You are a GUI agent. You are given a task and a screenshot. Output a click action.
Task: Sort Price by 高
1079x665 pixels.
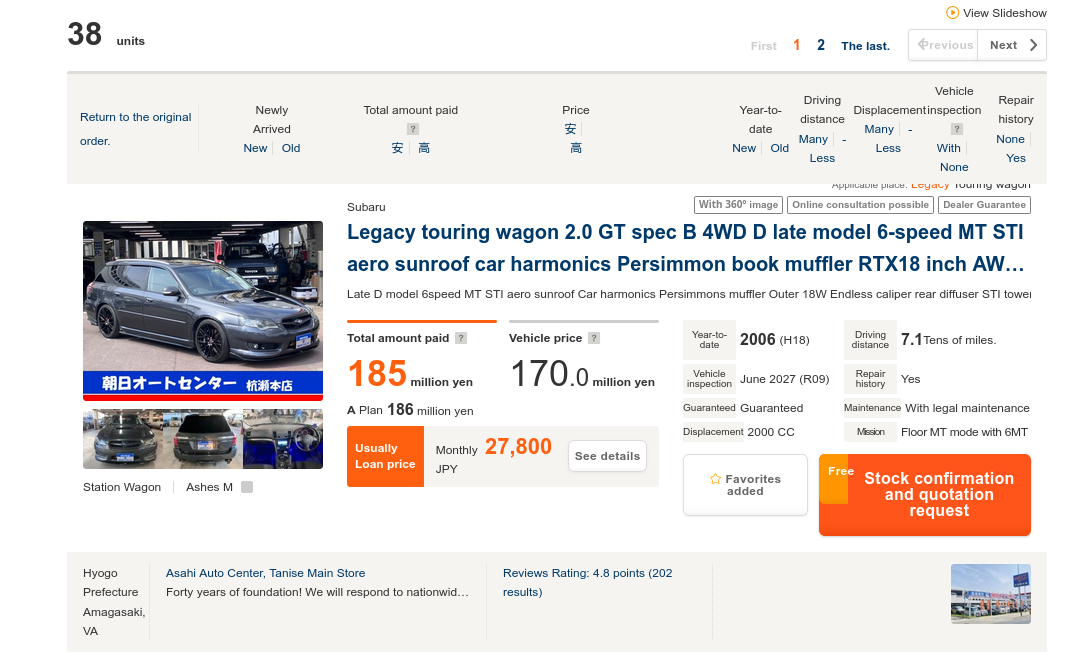[576, 148]
